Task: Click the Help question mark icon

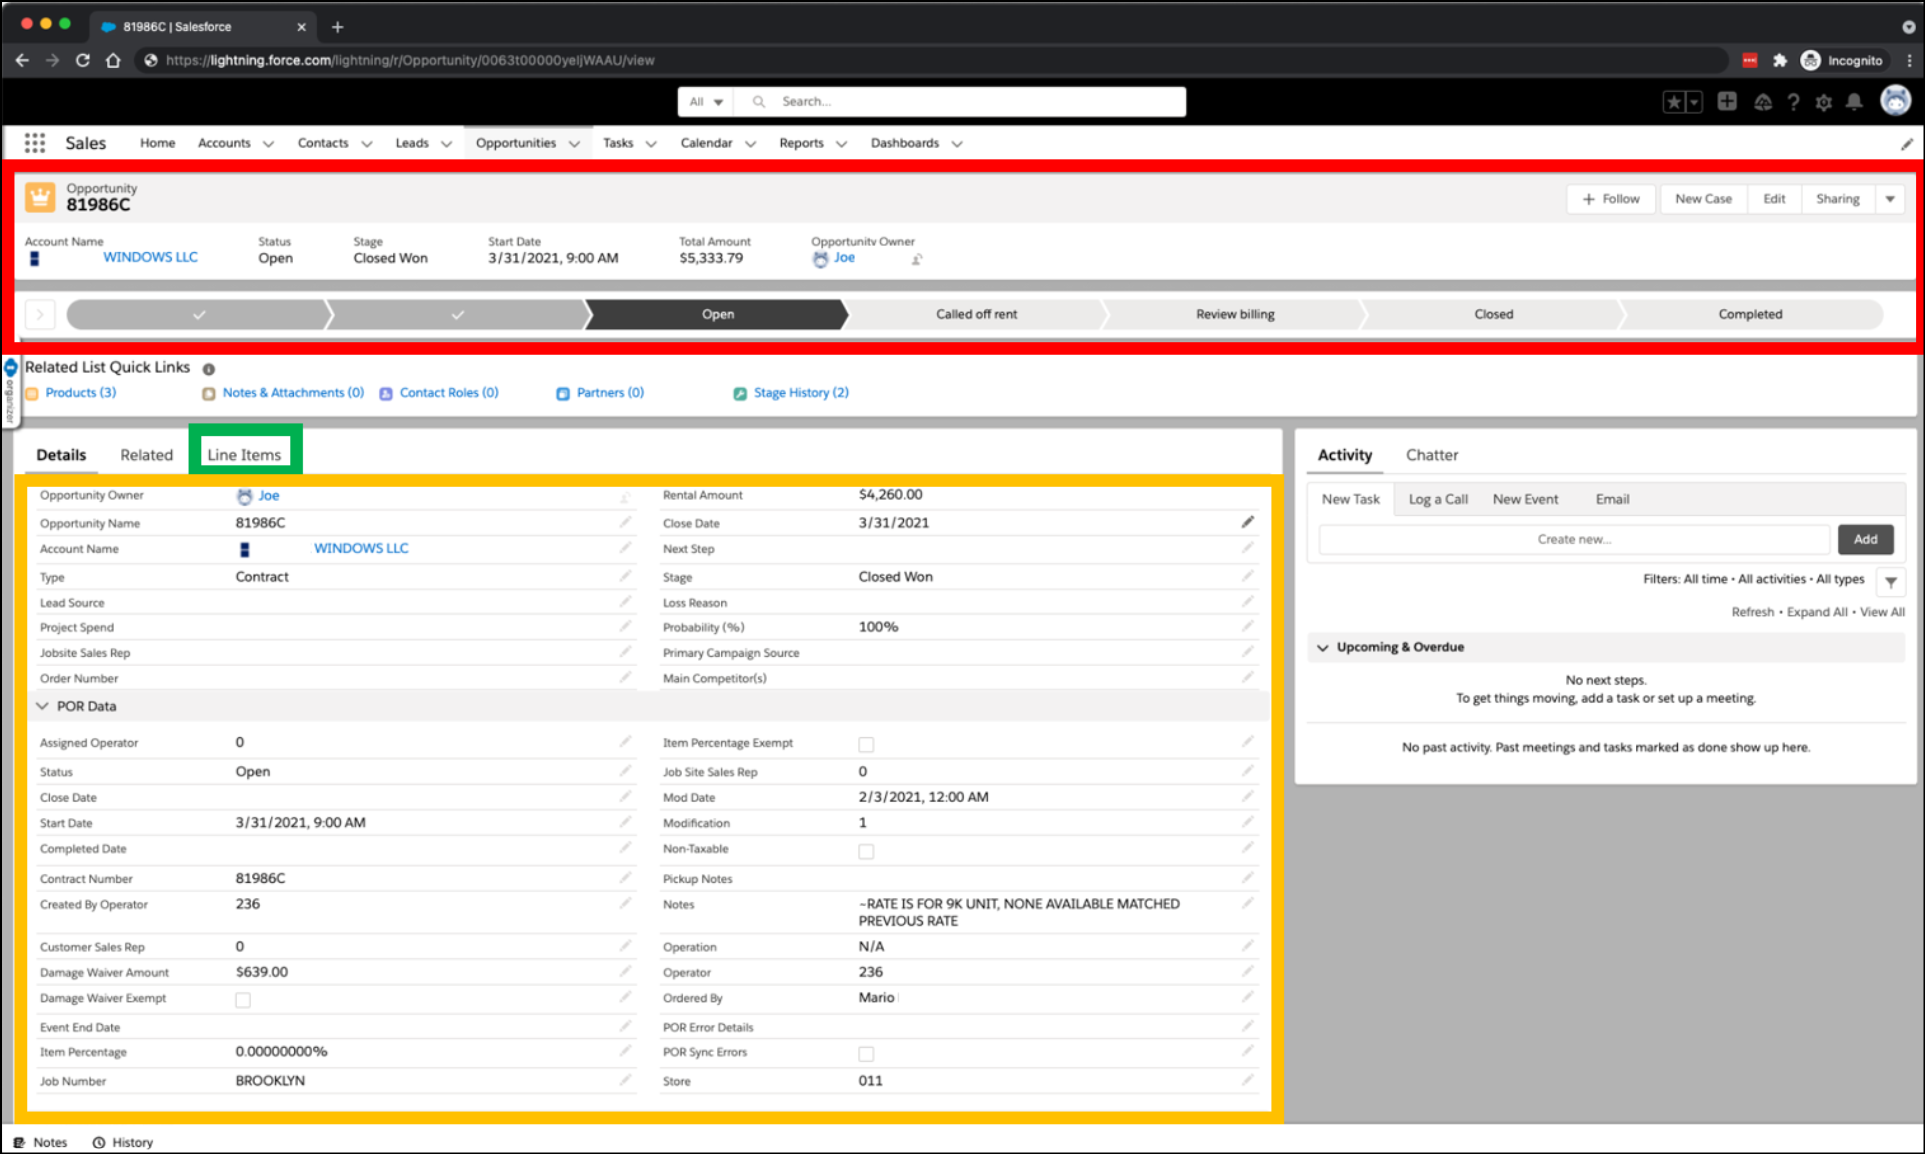Action: 1793,102
